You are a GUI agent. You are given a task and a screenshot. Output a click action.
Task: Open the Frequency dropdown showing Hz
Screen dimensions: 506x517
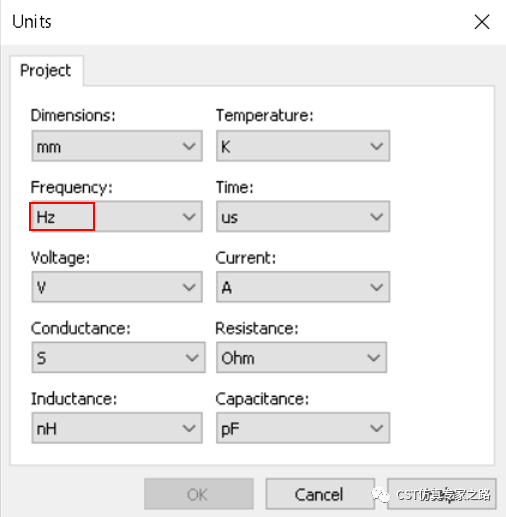click(117, 216)
